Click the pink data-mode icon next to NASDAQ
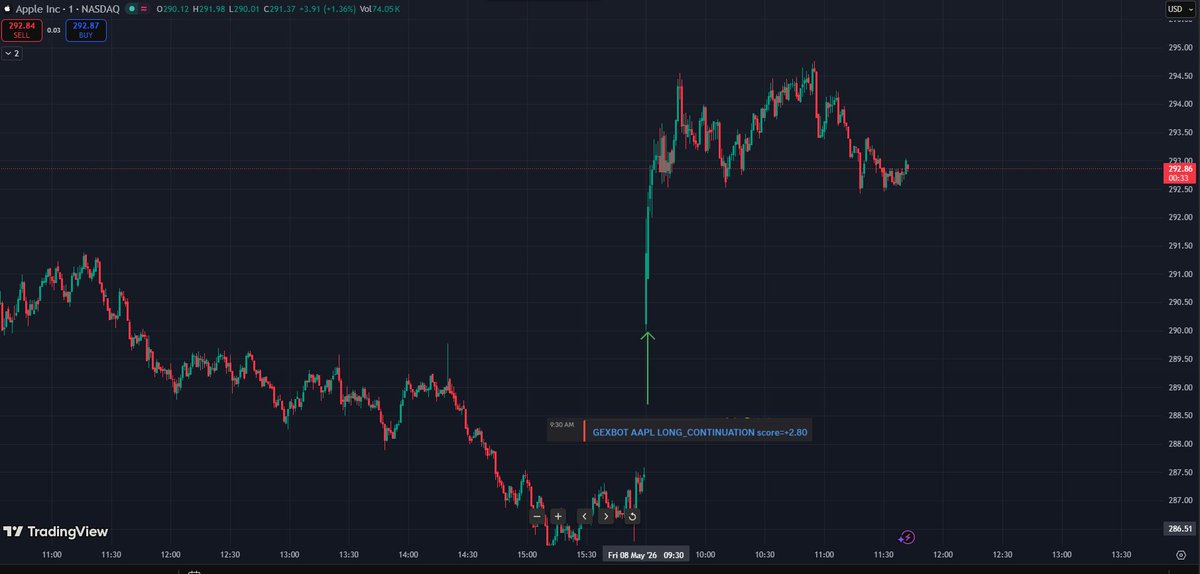The width and height of the screenshot is (1200, 574). click(144, 8)
